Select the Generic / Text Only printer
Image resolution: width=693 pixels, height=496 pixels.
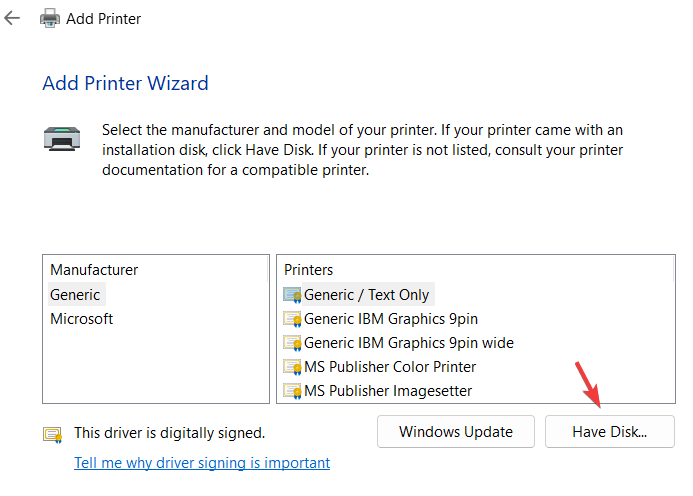366,294
